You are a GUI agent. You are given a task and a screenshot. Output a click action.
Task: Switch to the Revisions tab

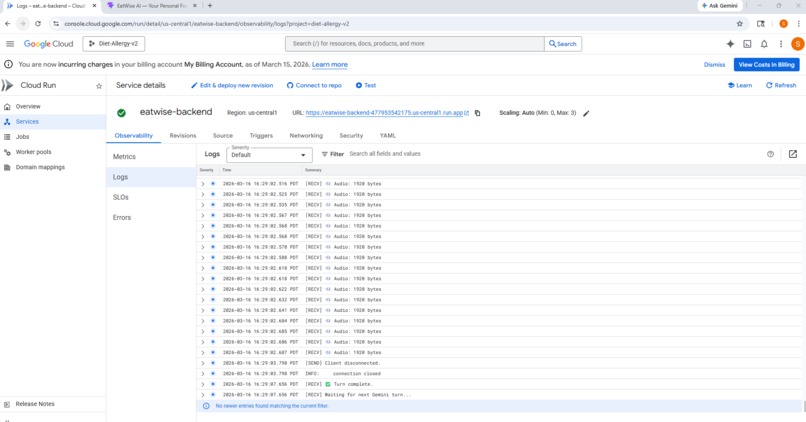[x=183, y=136]
